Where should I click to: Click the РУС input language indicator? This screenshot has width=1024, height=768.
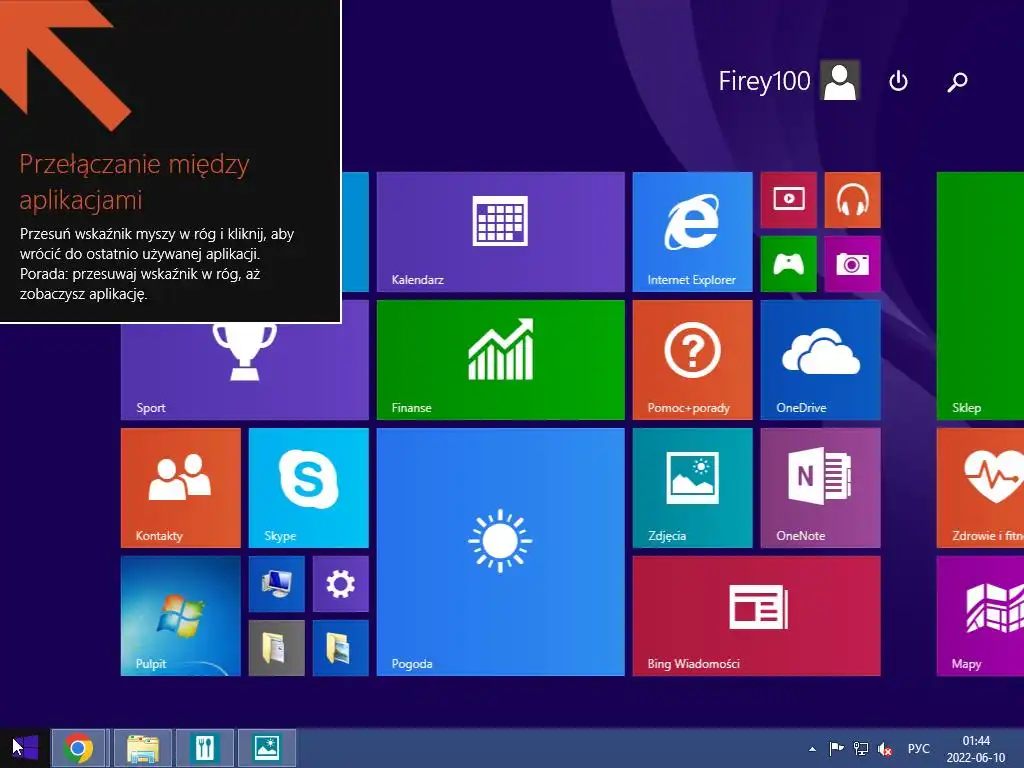point(918,748)
